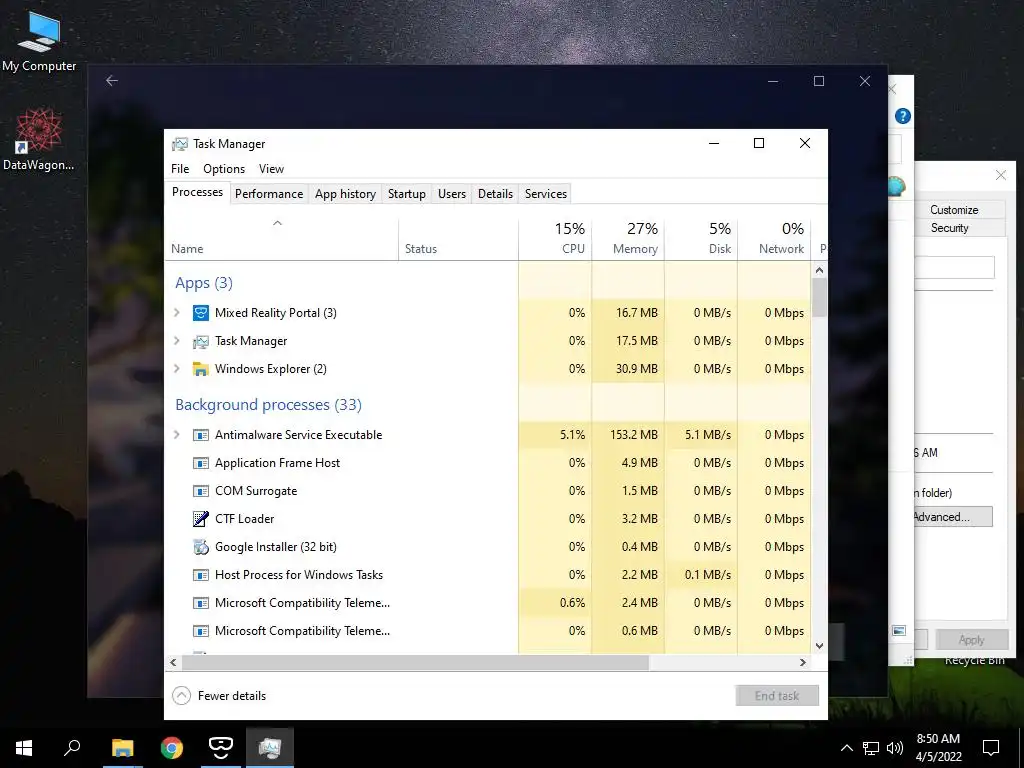Viewport: 1024px width, 768px height.
Task: Expand the Task Manager process group
Action: pos(176,341)
